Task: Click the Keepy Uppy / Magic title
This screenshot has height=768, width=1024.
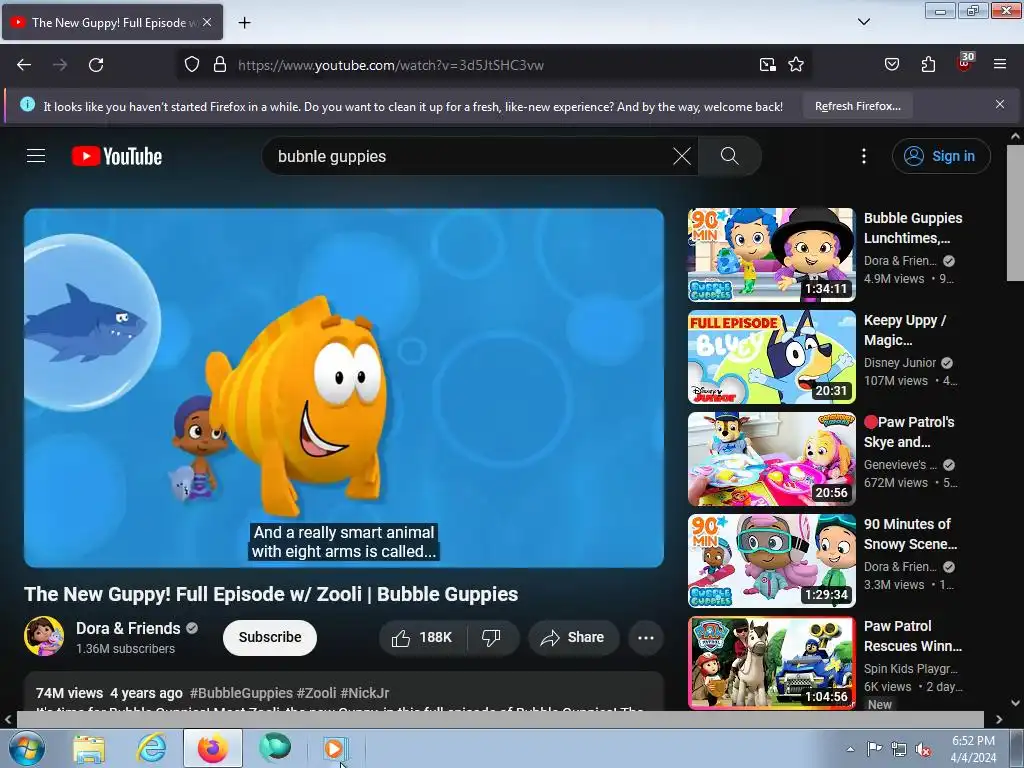Action: coord(904,330)
